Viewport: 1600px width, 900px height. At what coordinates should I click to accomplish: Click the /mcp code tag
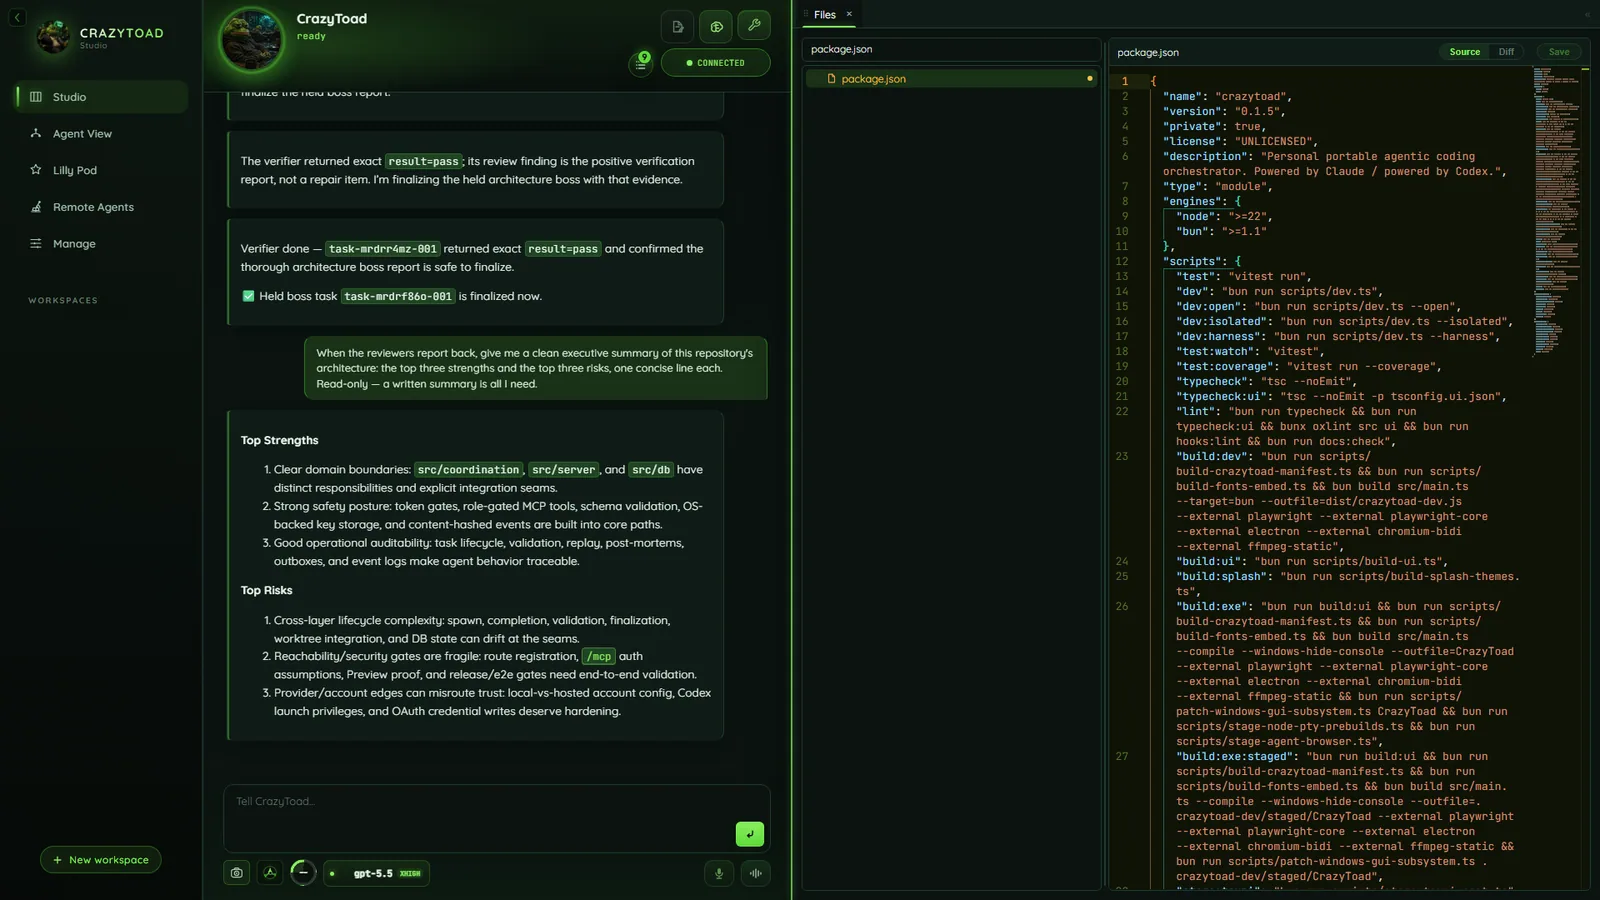[x=599, y=657]
